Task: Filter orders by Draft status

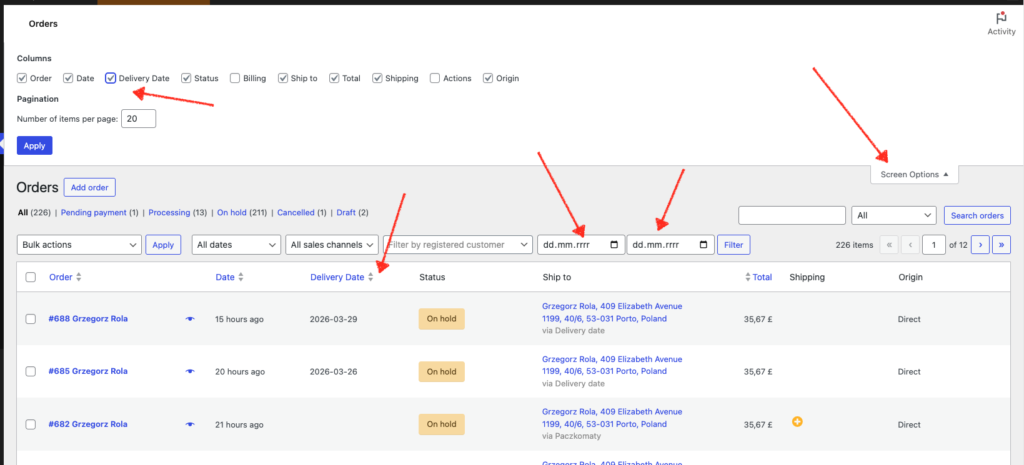Action: (x=345, y=213)
